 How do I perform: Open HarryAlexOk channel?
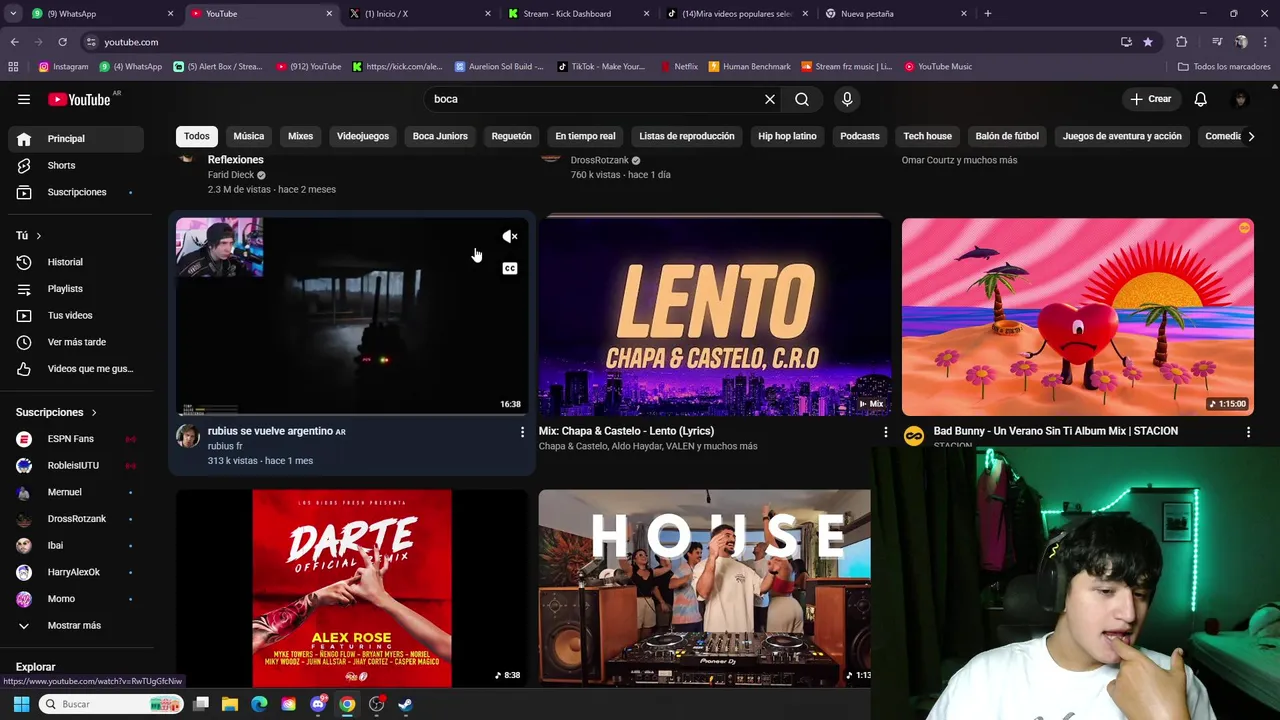click(x=76, y=572)
